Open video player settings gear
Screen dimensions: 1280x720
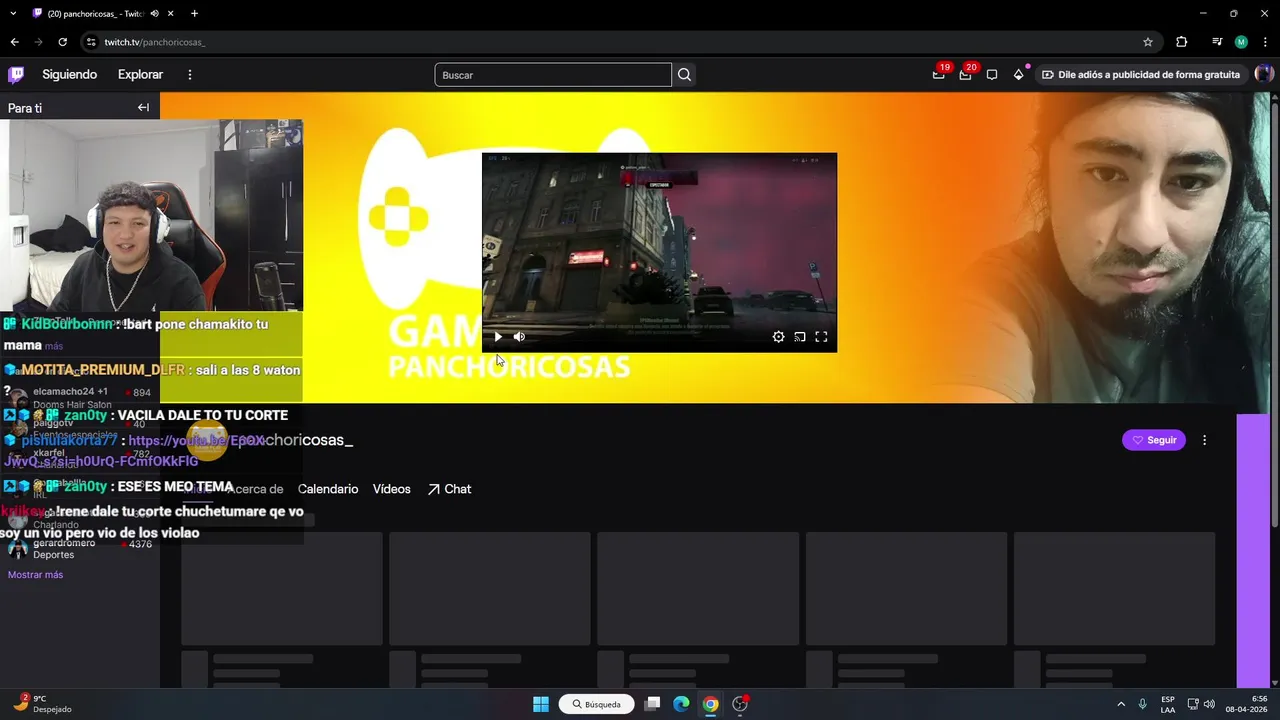[778, 337]
